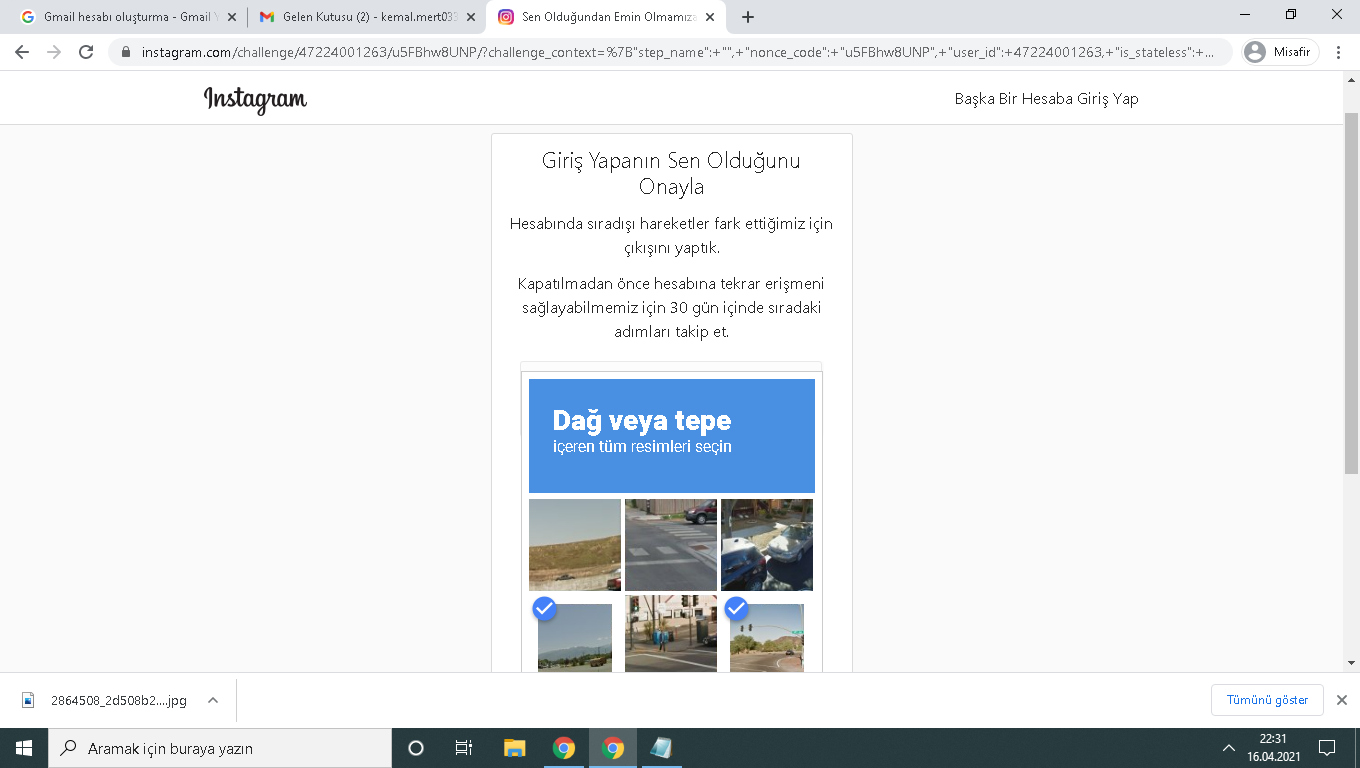Click the Instagram logo

pos(255,99)
